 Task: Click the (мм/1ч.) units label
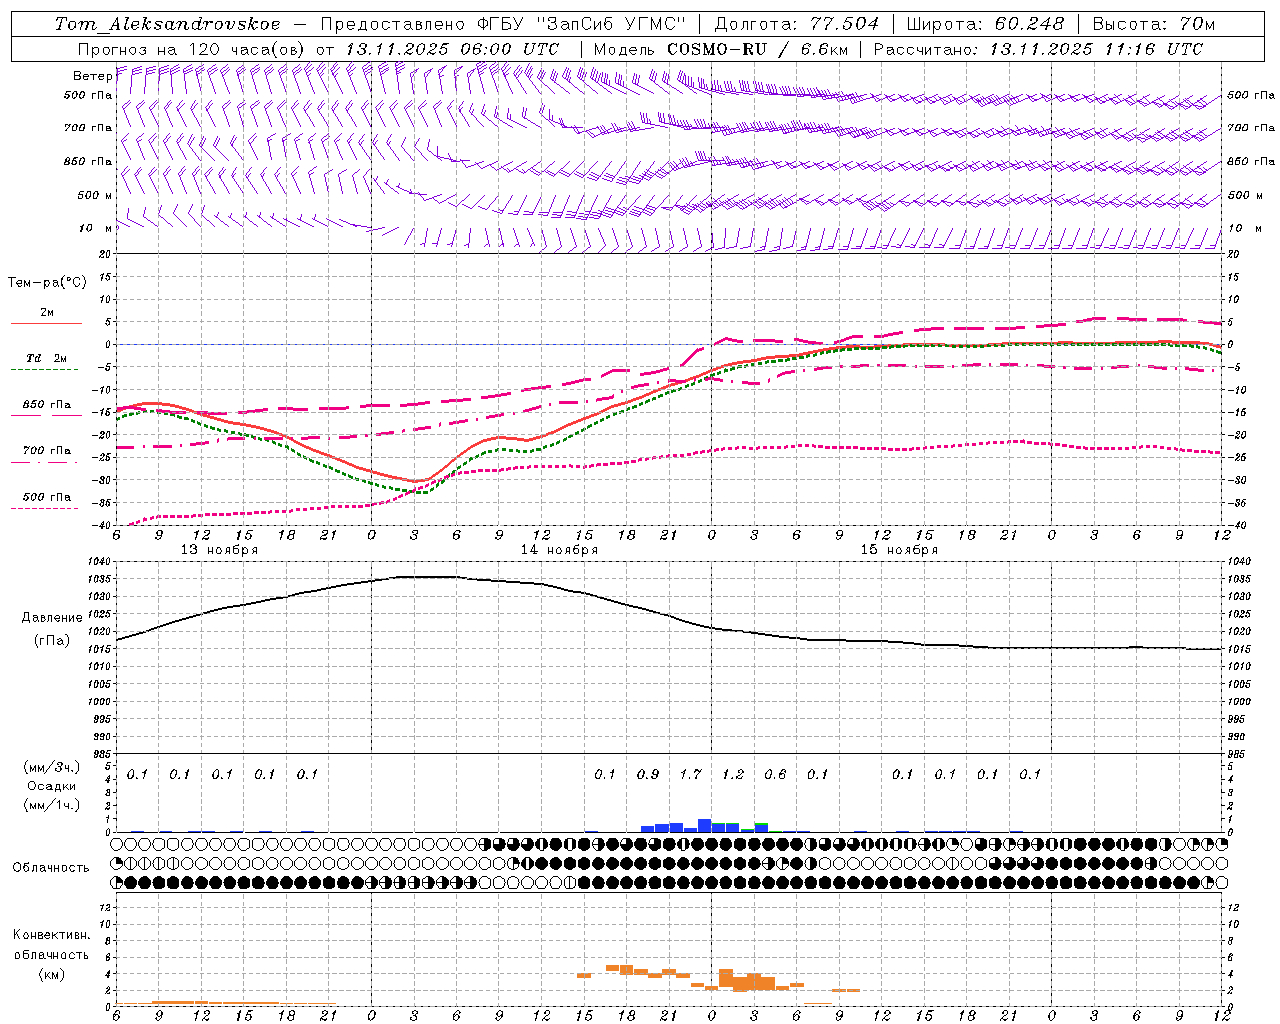tap(52, 805)
